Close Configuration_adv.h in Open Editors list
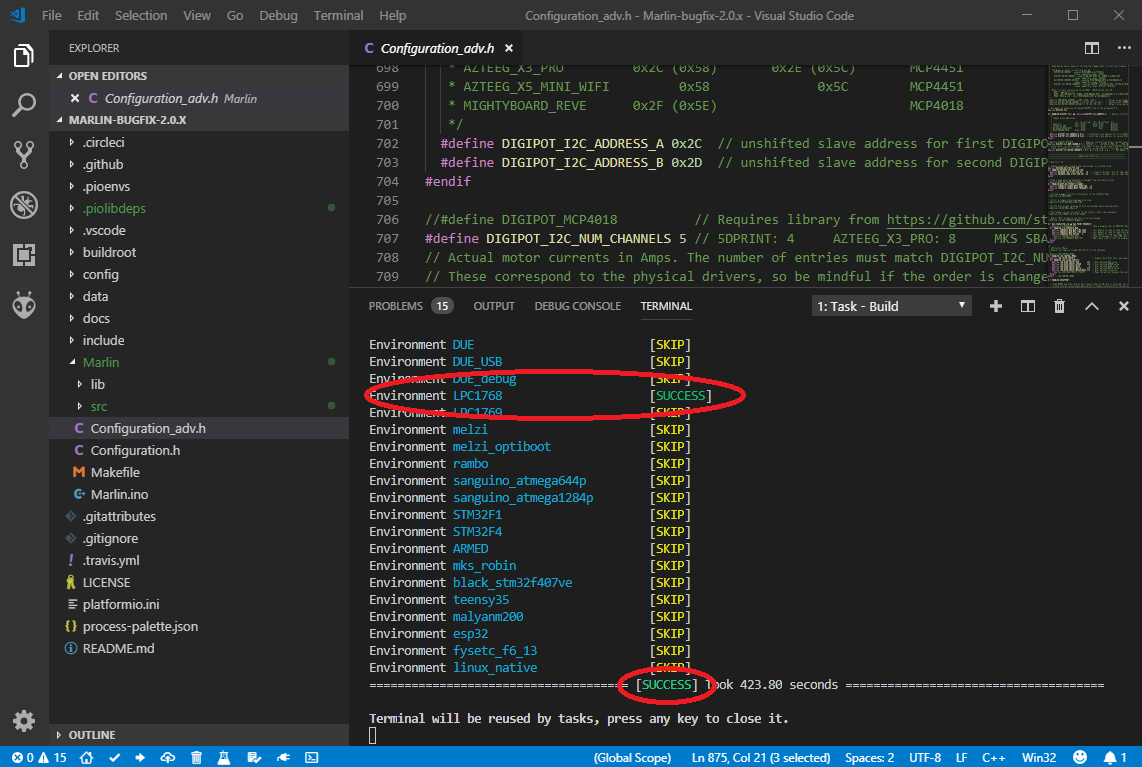 point(75,98)
